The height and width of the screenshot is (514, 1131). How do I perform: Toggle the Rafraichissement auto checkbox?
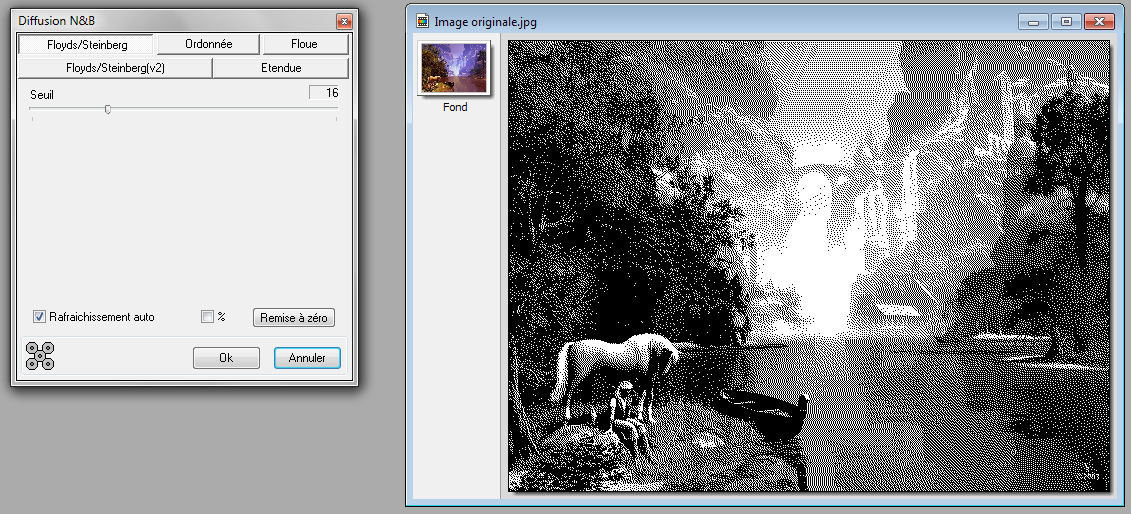(40, 317)
